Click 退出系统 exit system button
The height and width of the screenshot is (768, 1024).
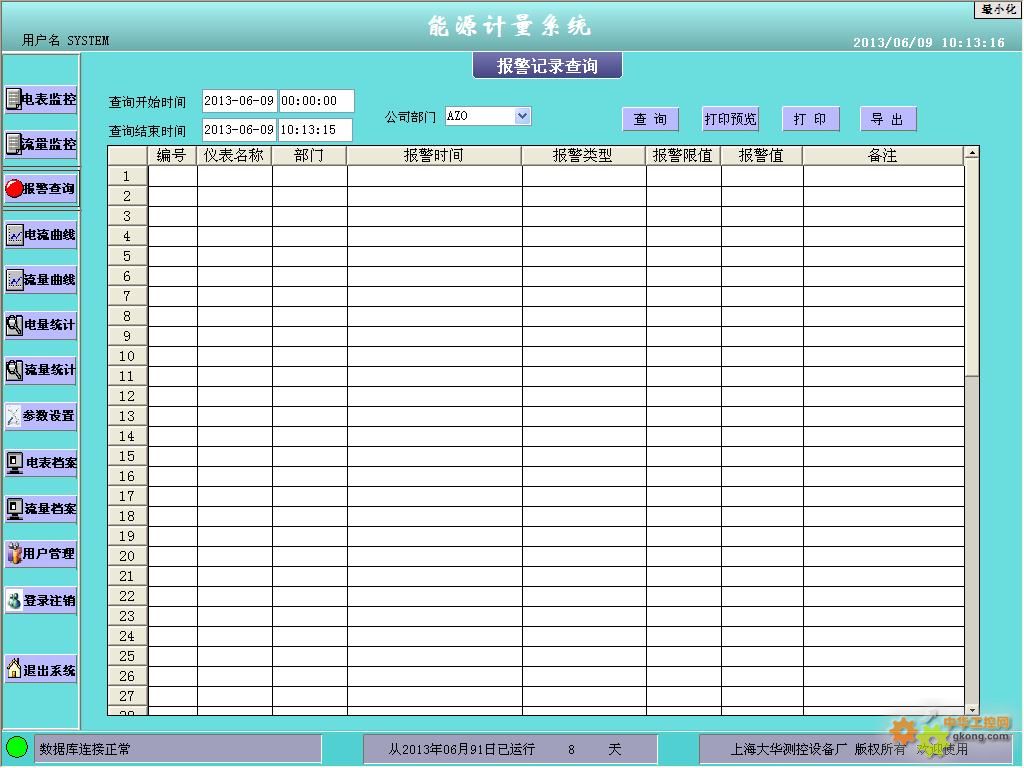pos(41,670)
